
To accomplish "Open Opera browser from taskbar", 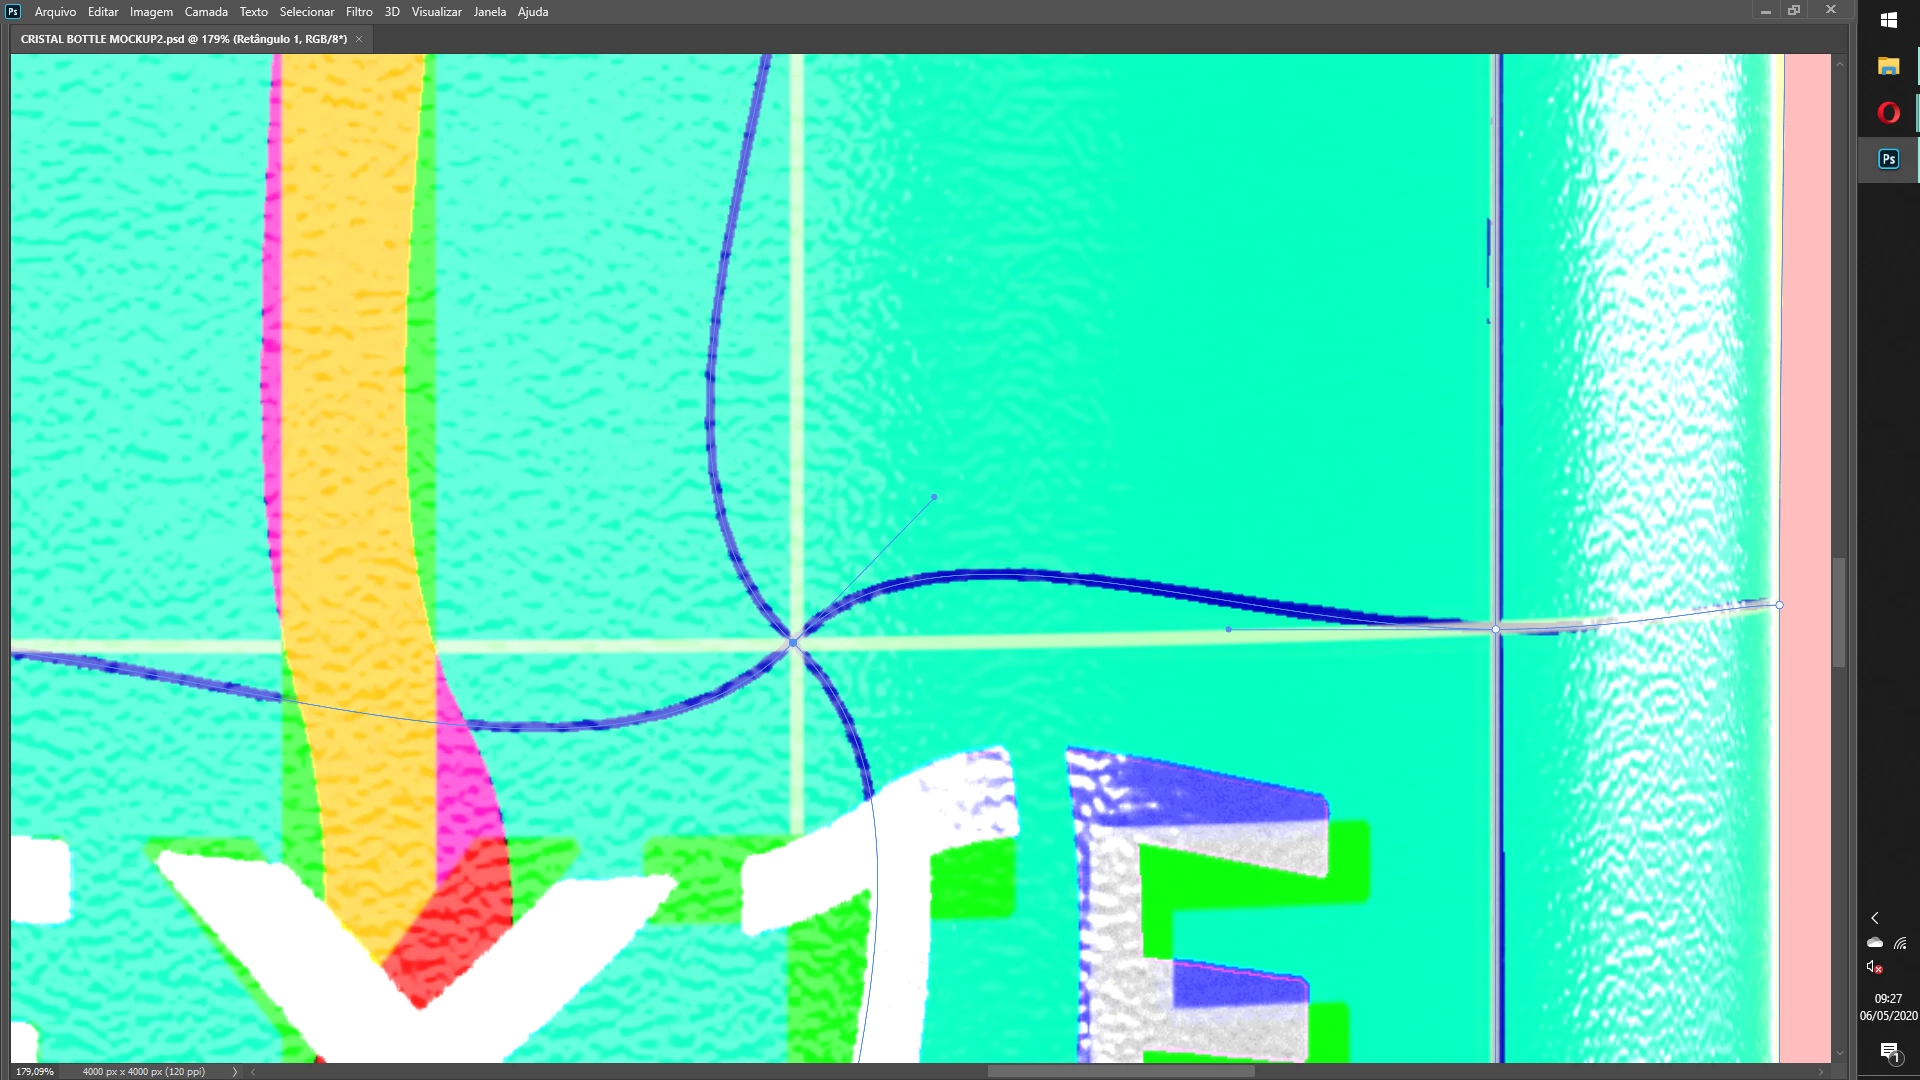I will pyautogui.click(x=1888, y=113).
